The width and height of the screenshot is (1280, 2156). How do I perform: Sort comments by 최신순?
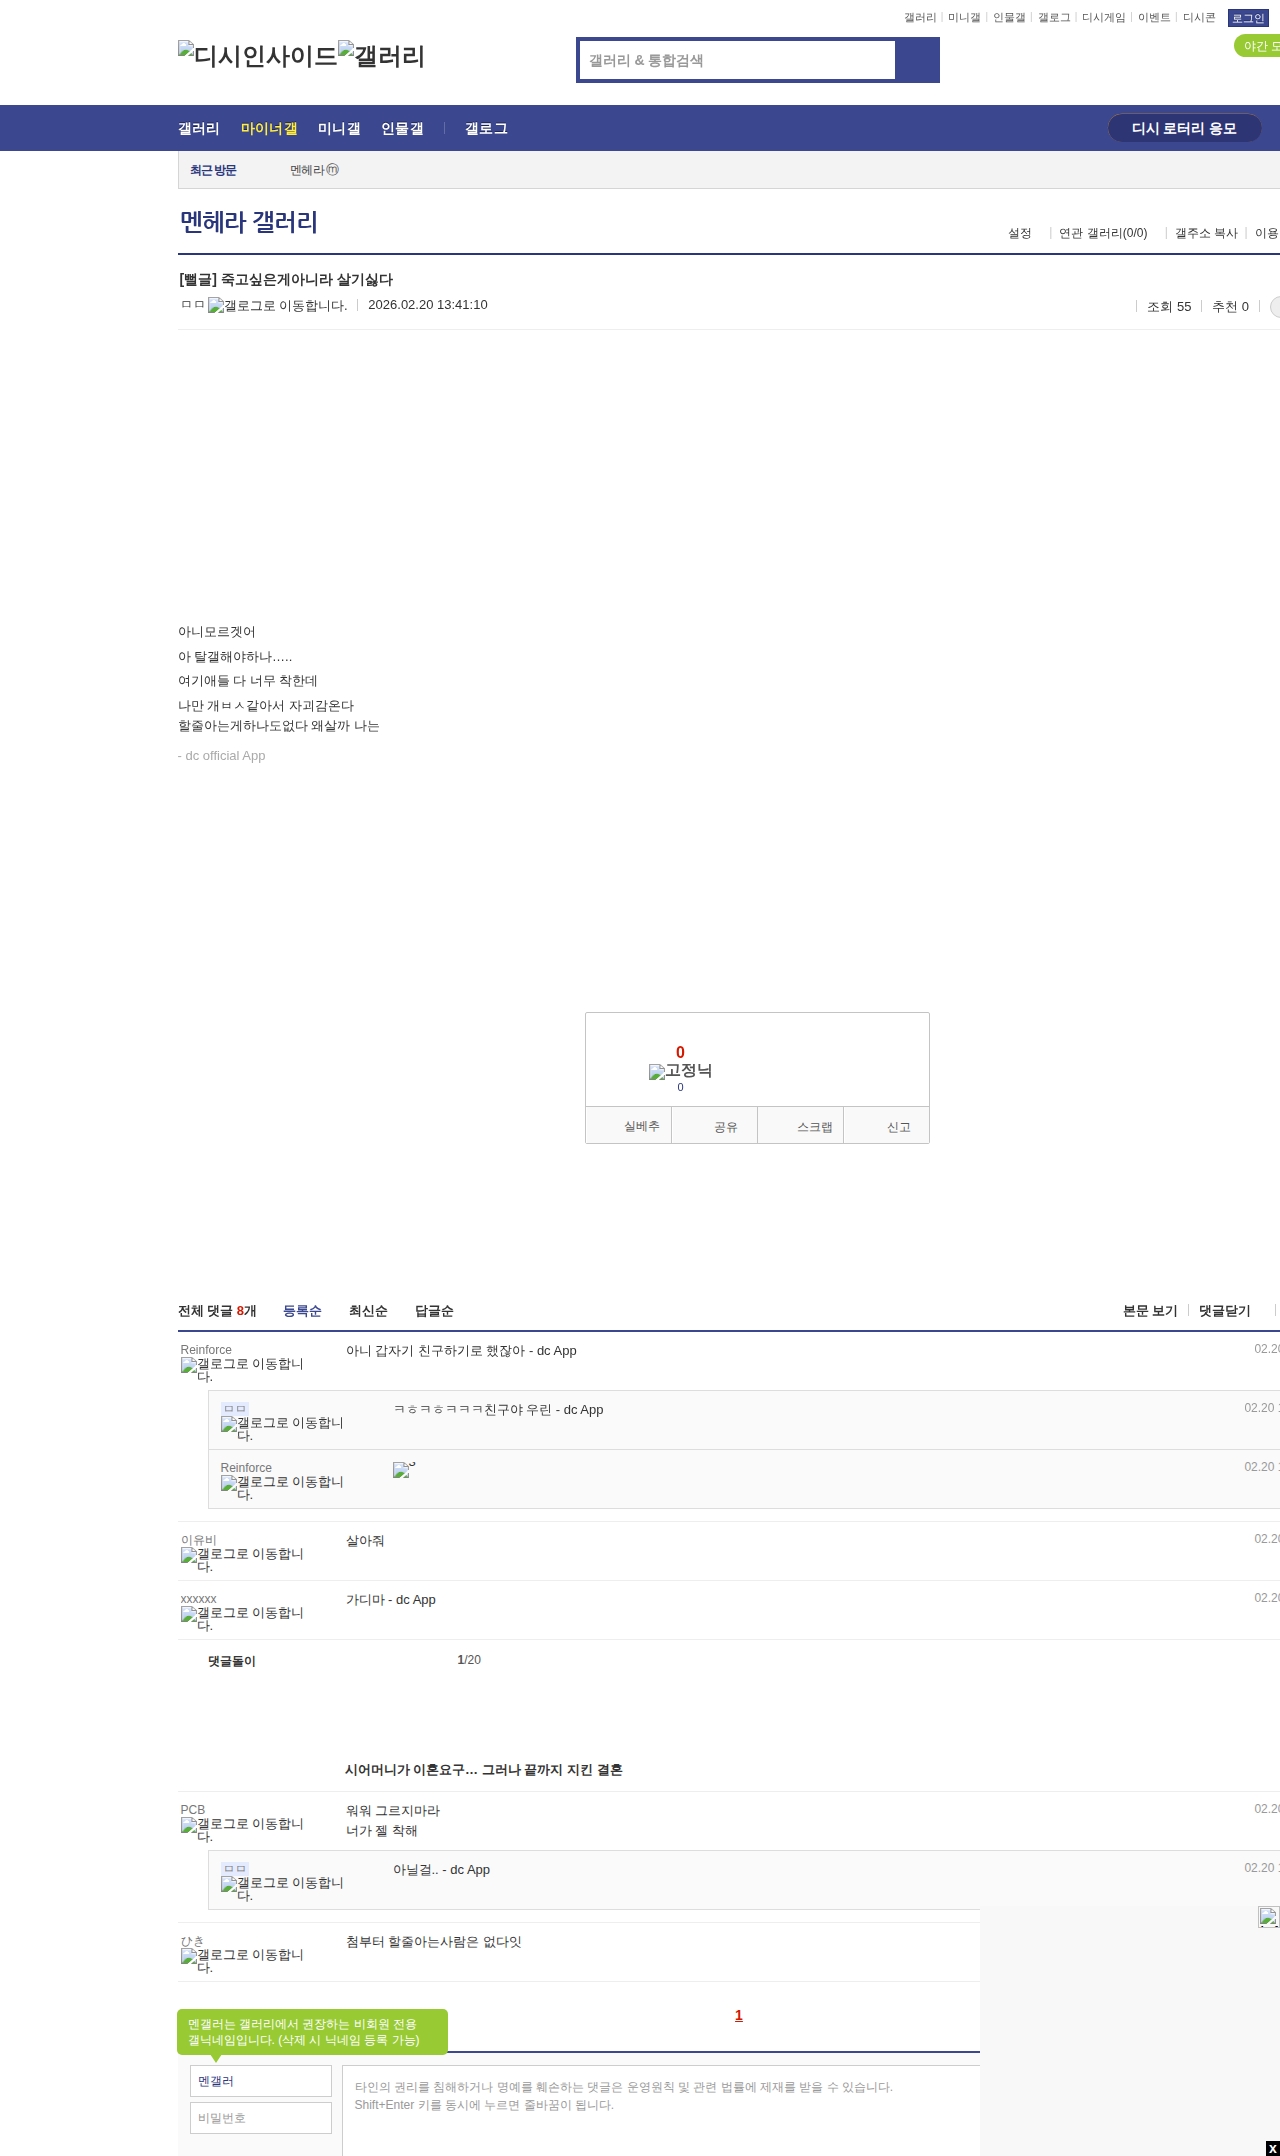tap(368, 1311)
